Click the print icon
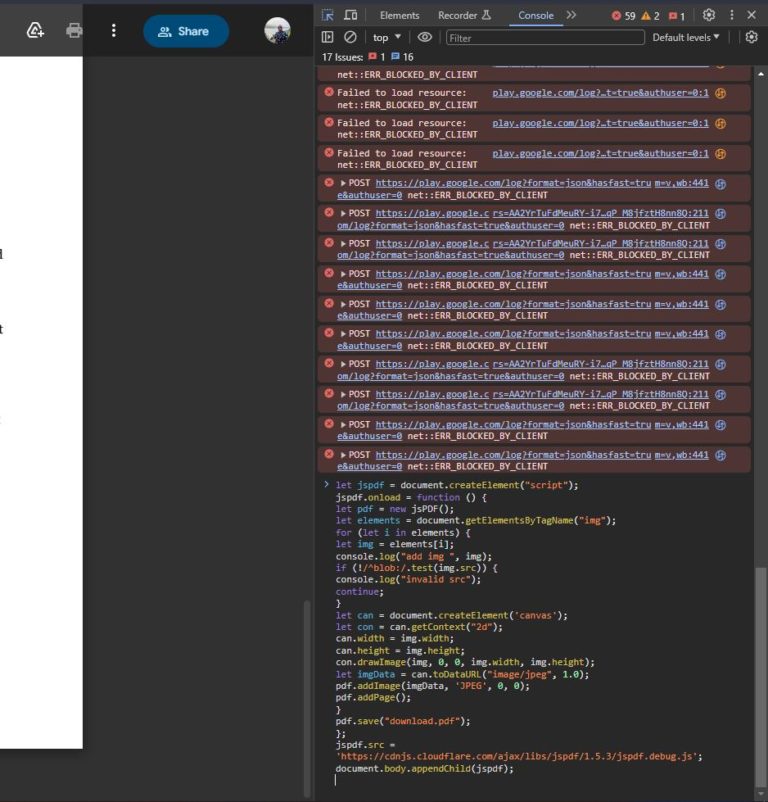This screenshot has height=802, width=768. pos(74,31)
